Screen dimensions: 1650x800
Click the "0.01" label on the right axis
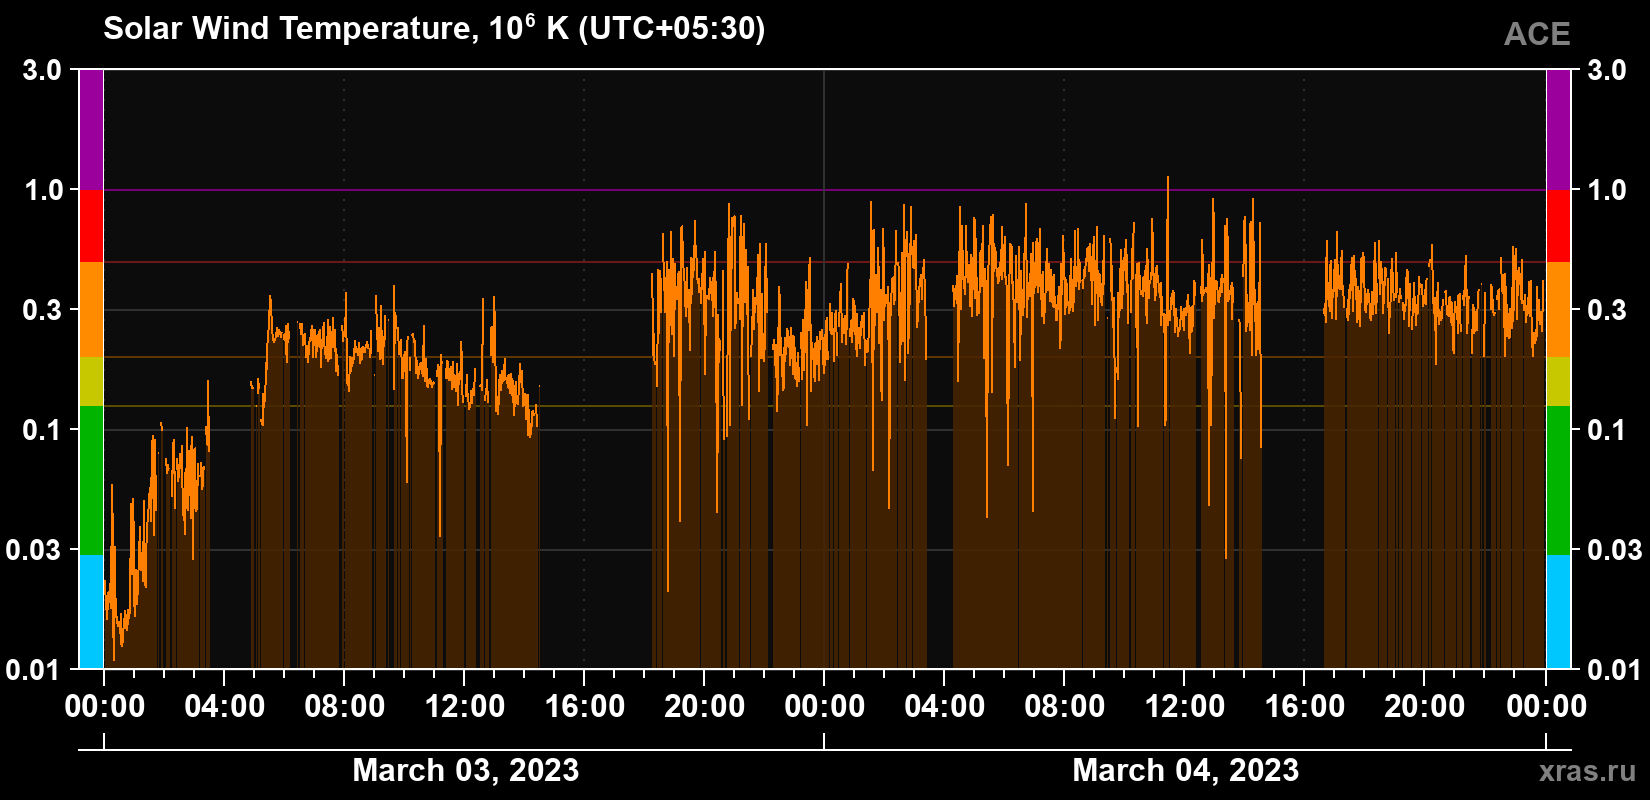[x=1616, y=669]
